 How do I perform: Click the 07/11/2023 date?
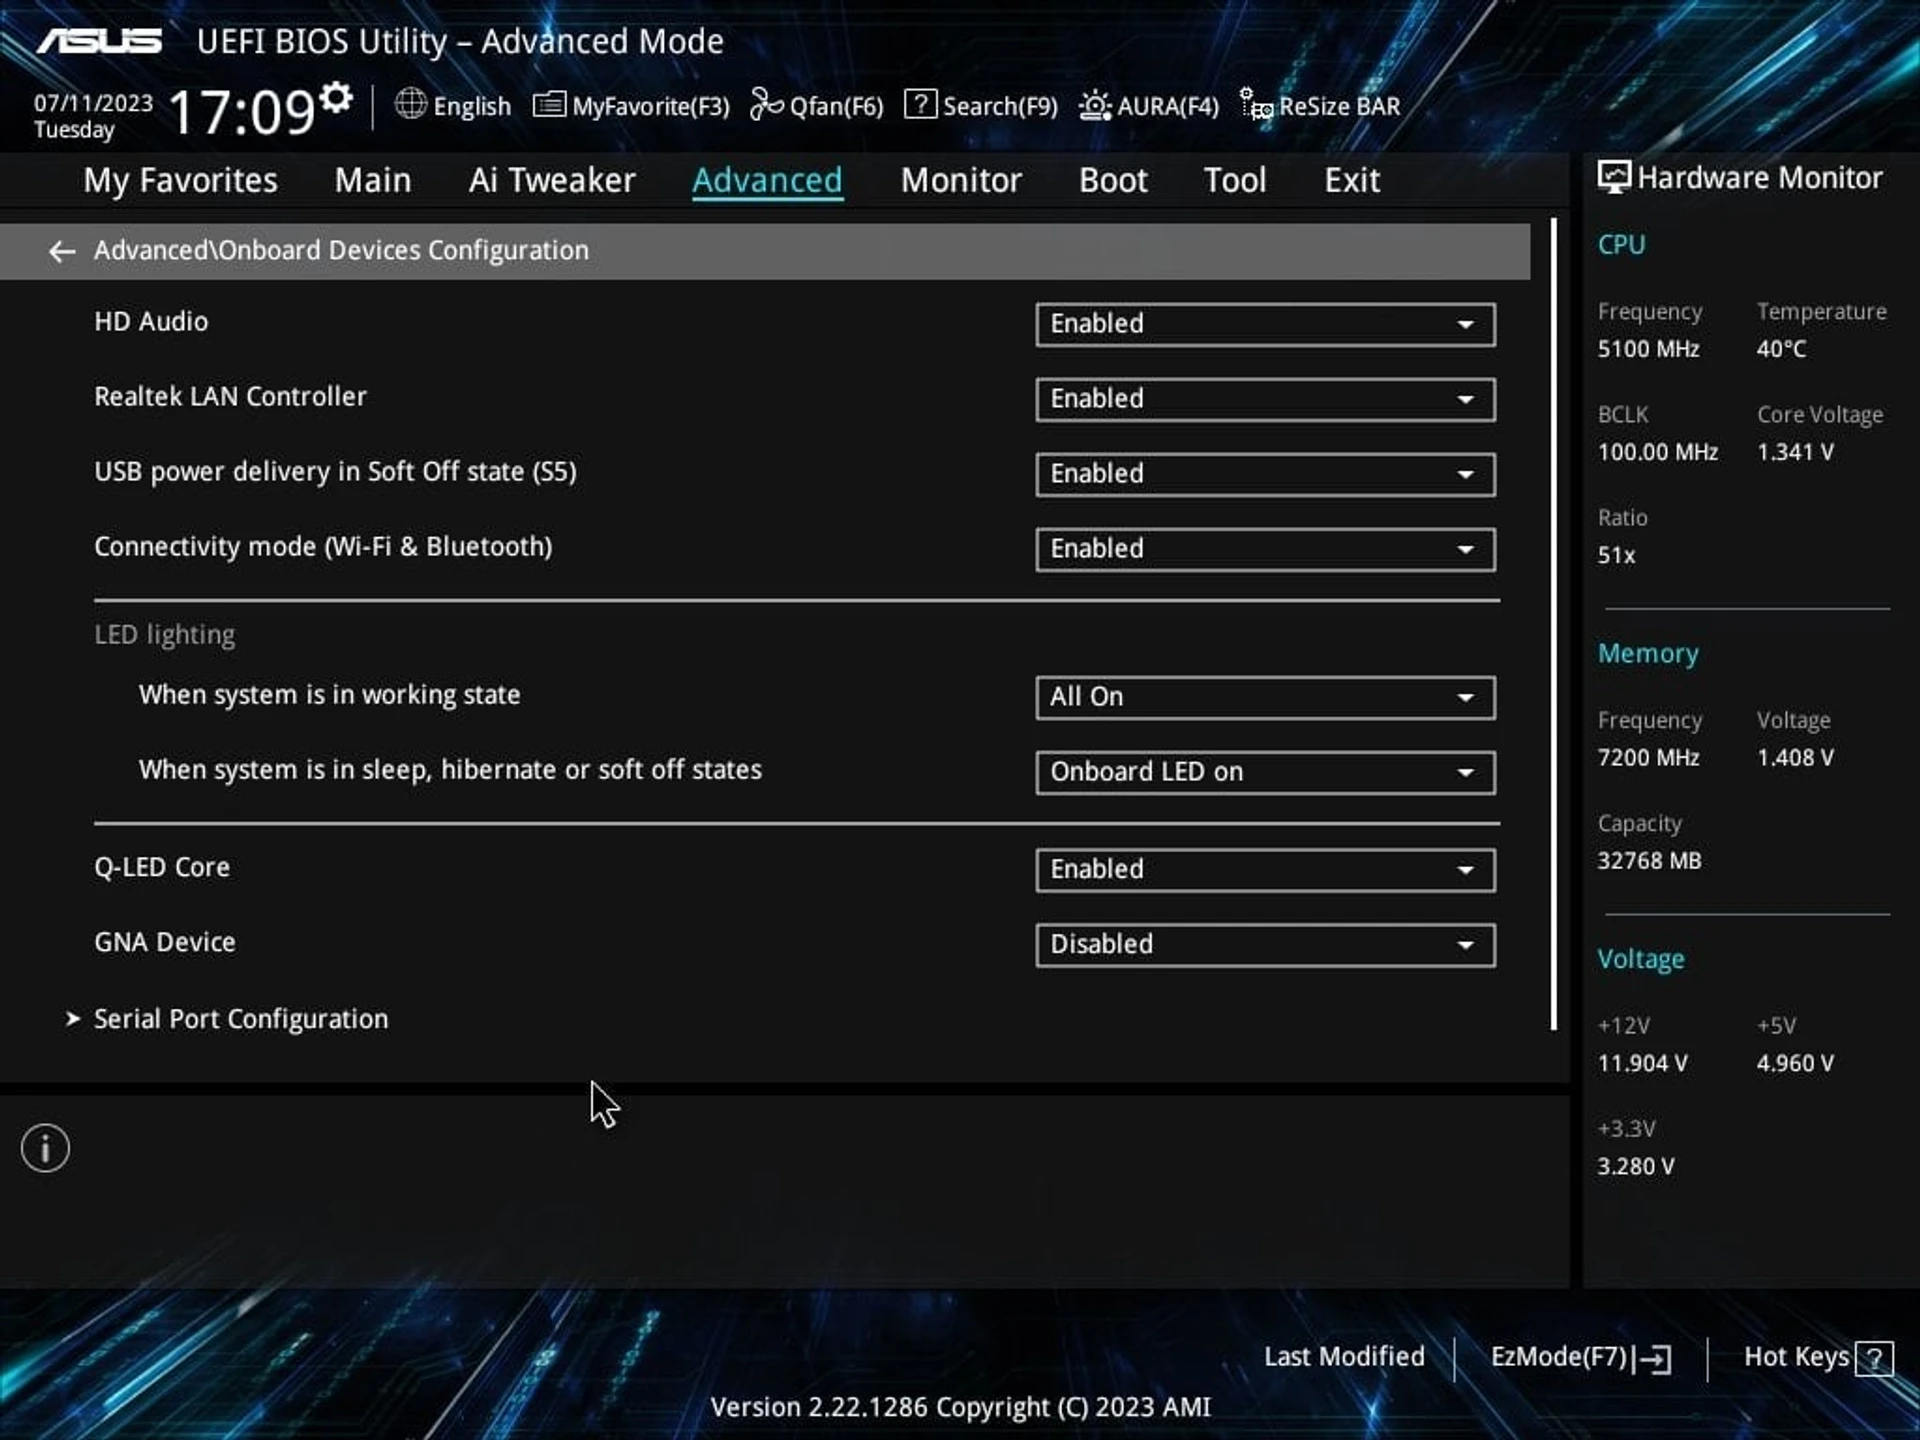[x=93, y=103]
